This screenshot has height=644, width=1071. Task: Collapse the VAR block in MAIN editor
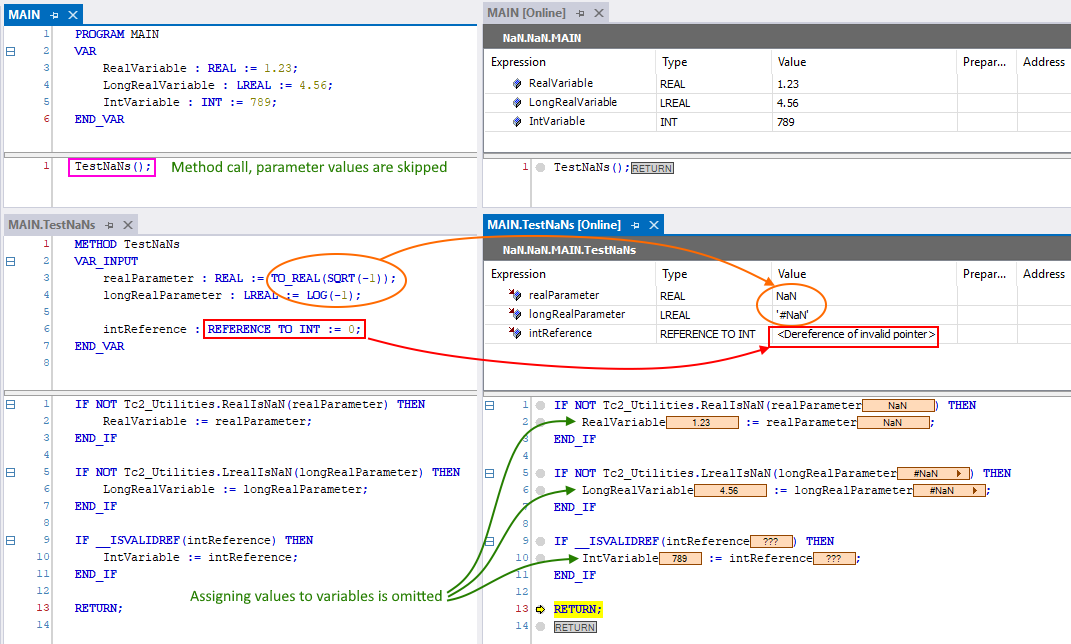coord(10,51)
